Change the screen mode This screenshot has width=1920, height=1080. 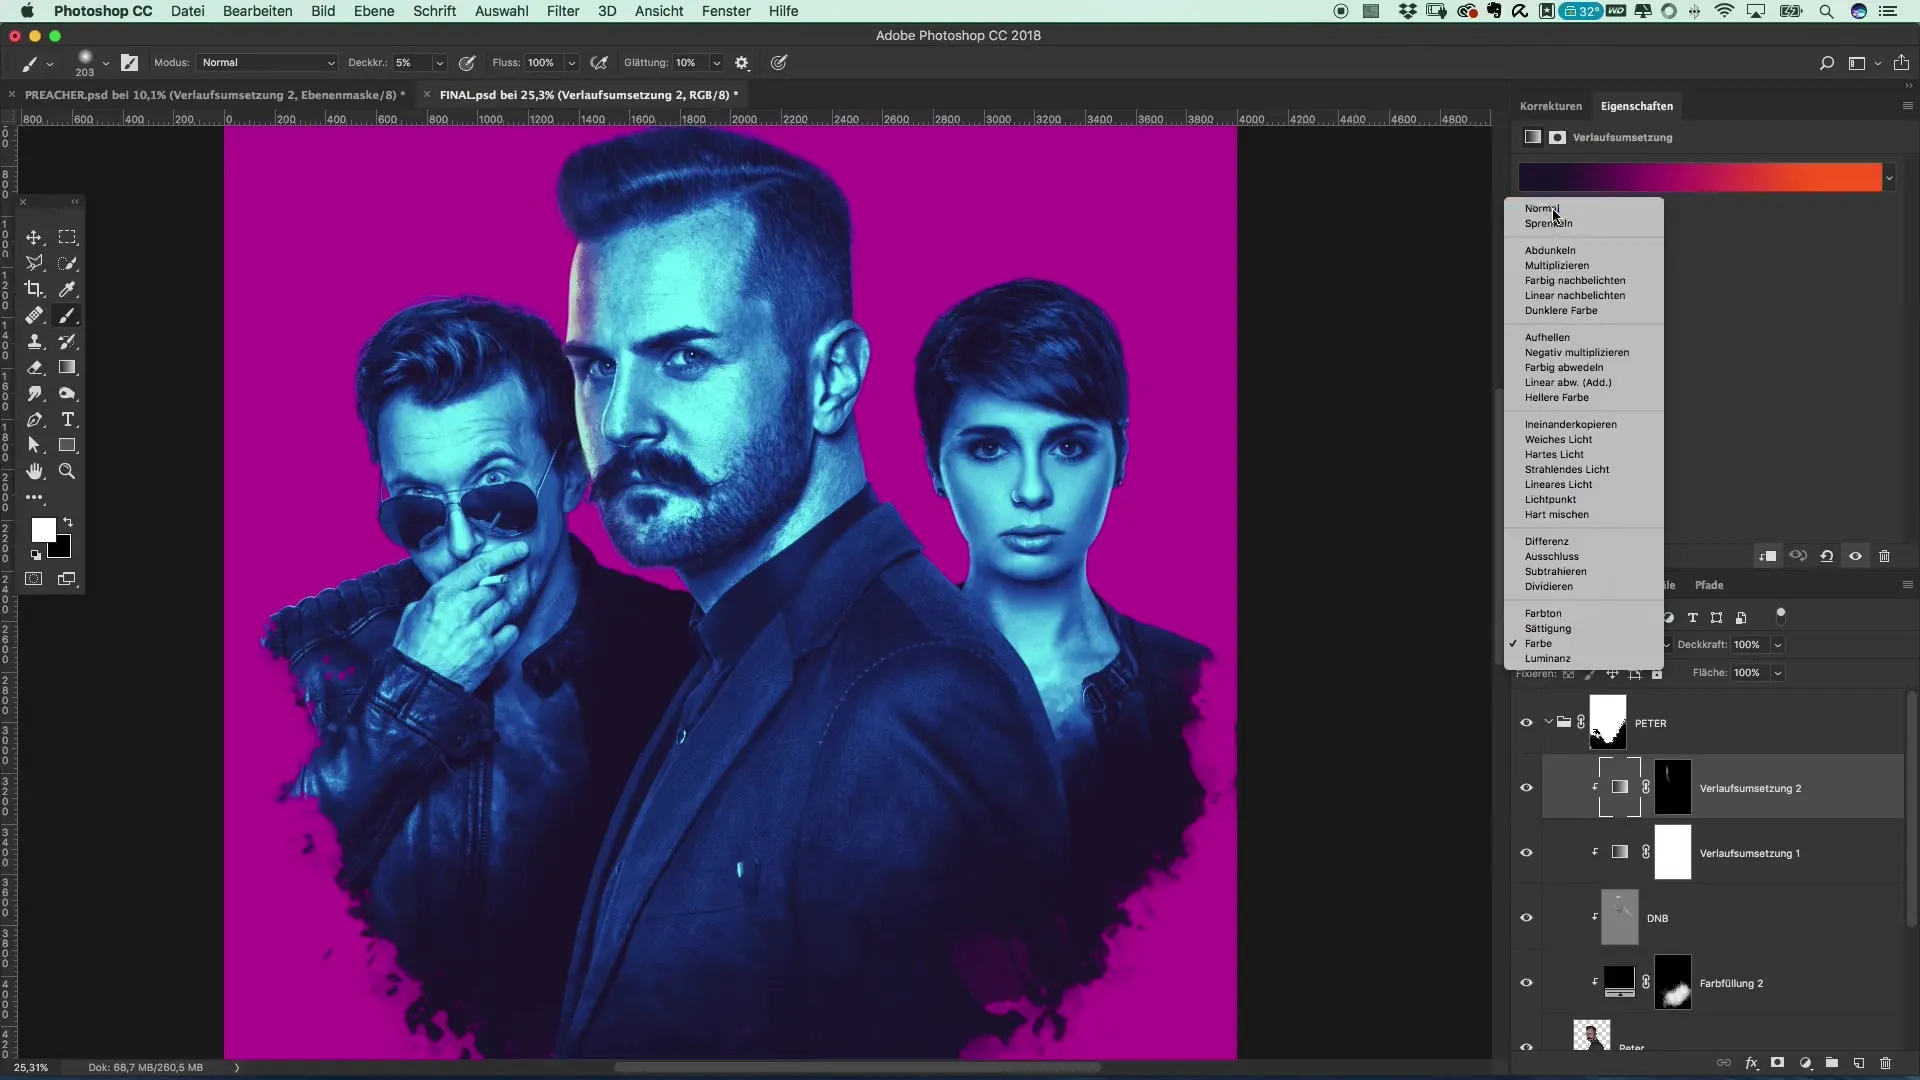[67, 579]
